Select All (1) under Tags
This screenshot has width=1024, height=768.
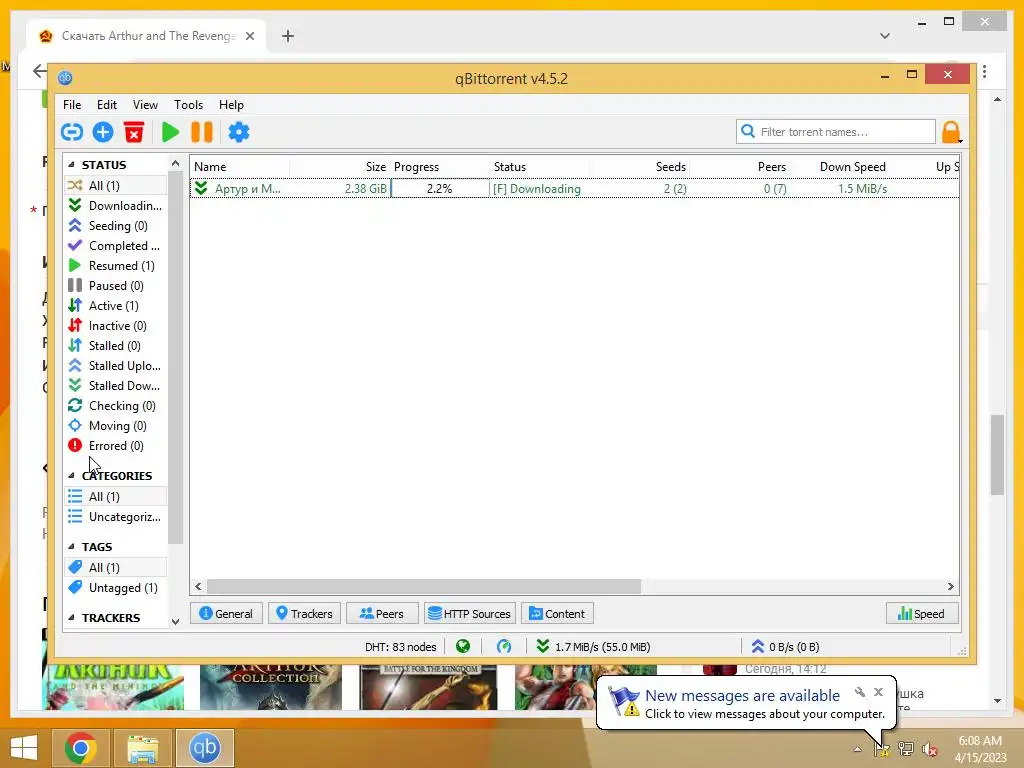pos(116,568)
